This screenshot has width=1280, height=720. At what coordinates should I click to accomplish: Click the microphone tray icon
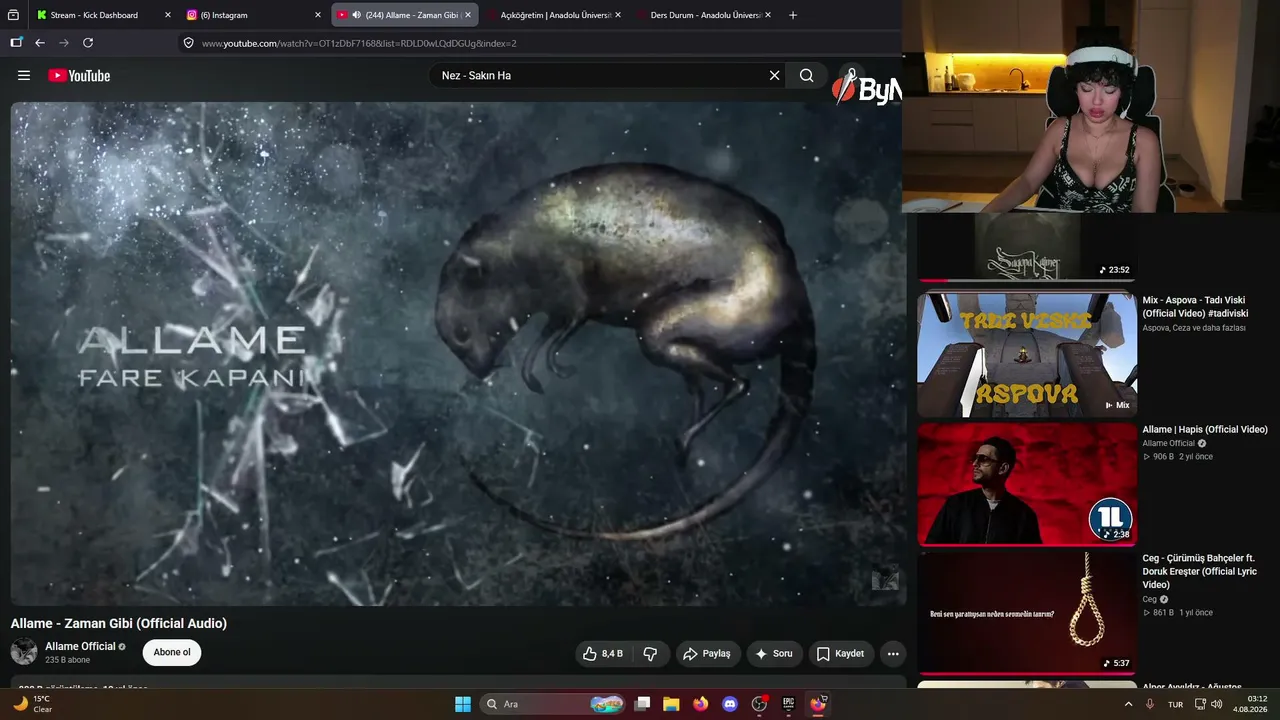[1150, 704]
